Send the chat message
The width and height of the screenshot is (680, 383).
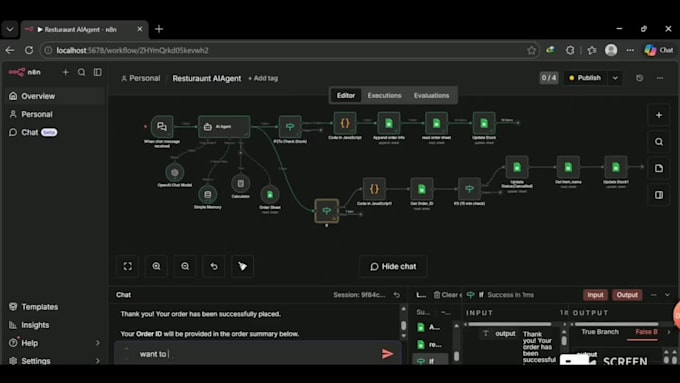click(387, 354)
